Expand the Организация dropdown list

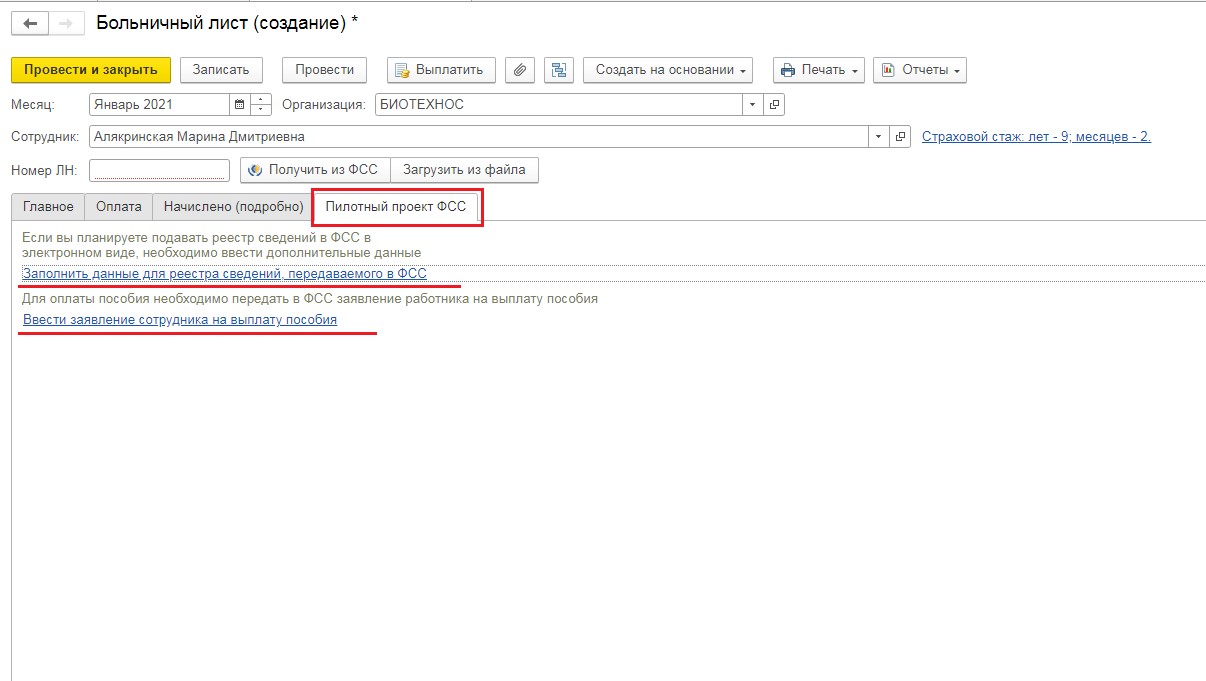[753, 105]
